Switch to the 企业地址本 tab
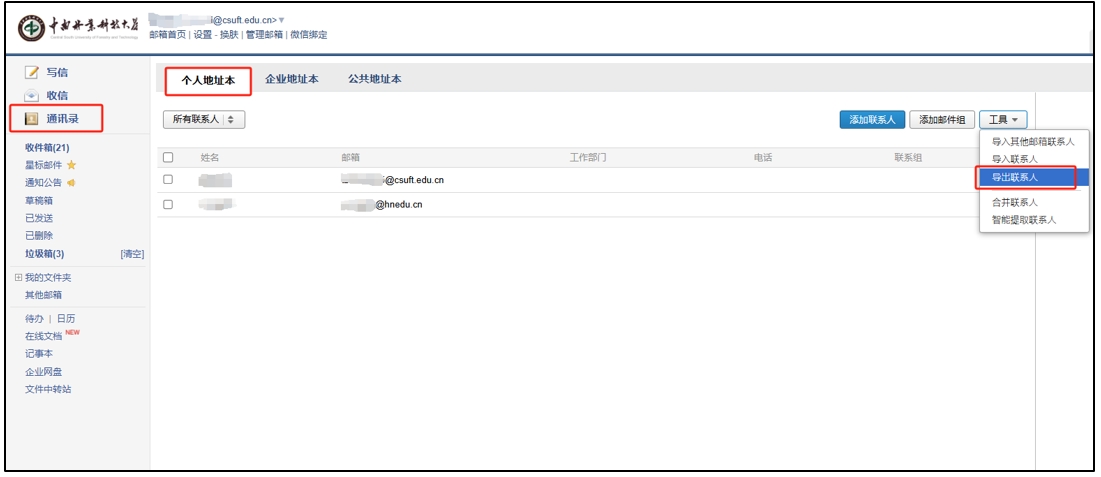This screenshot has height=477, width=1101. [x=292, y=79]
